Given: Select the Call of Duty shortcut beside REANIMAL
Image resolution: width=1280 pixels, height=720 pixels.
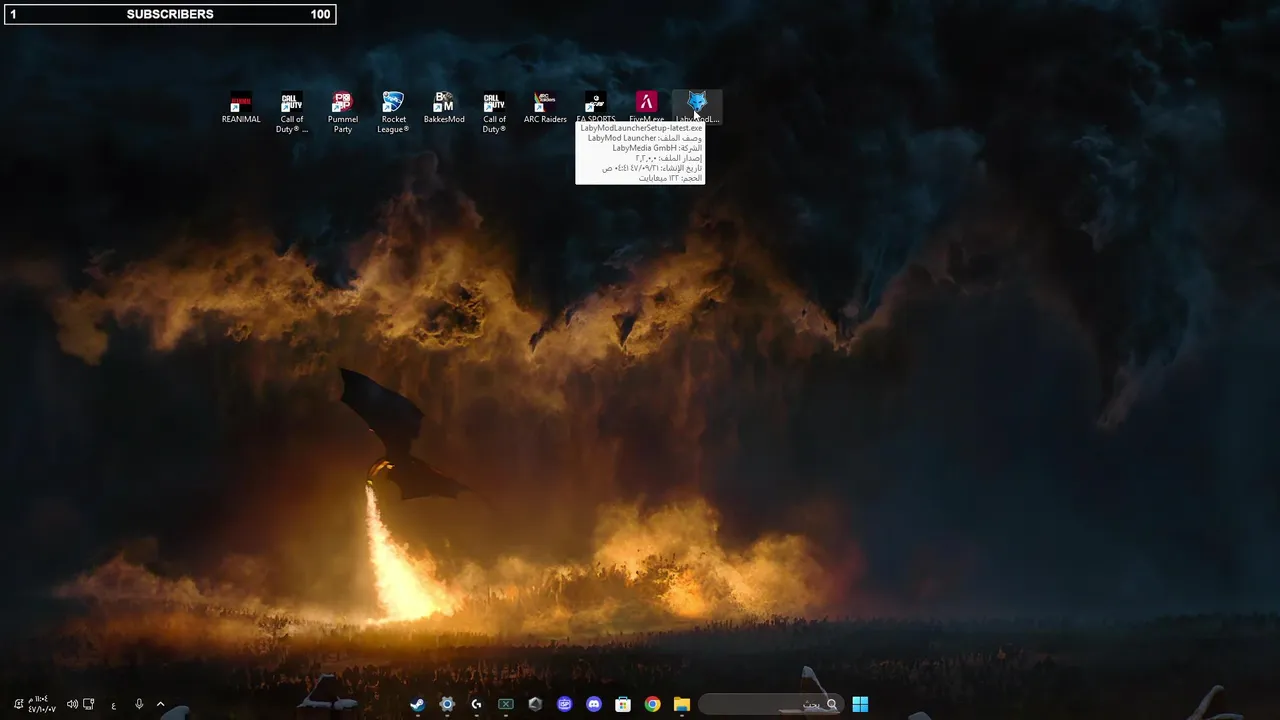Looking at the screenshot, I should click(x=292, y=112).
